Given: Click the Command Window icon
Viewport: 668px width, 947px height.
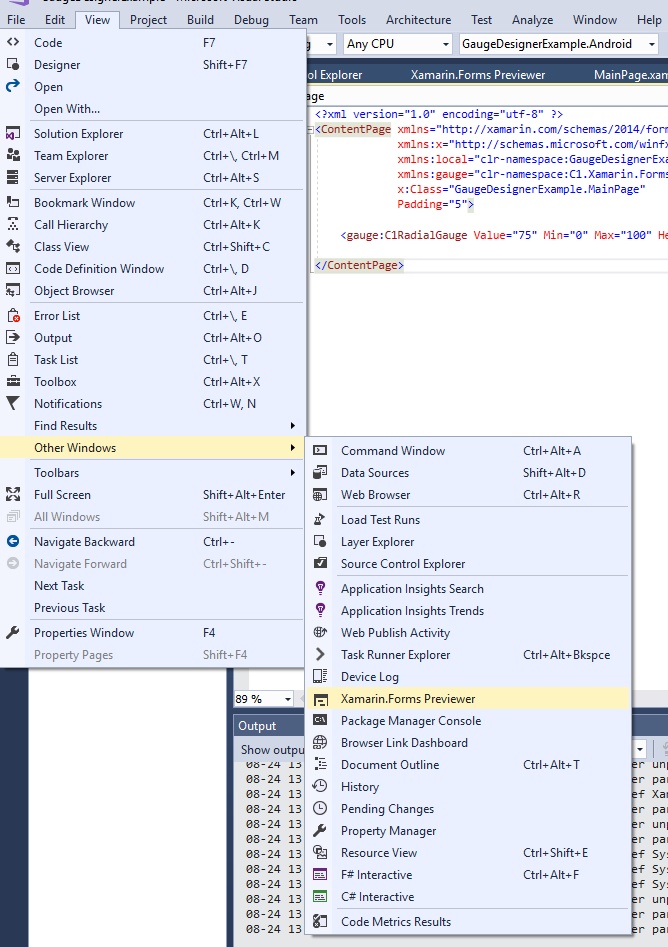Looking at the screenshot, I should coord(320,451).
